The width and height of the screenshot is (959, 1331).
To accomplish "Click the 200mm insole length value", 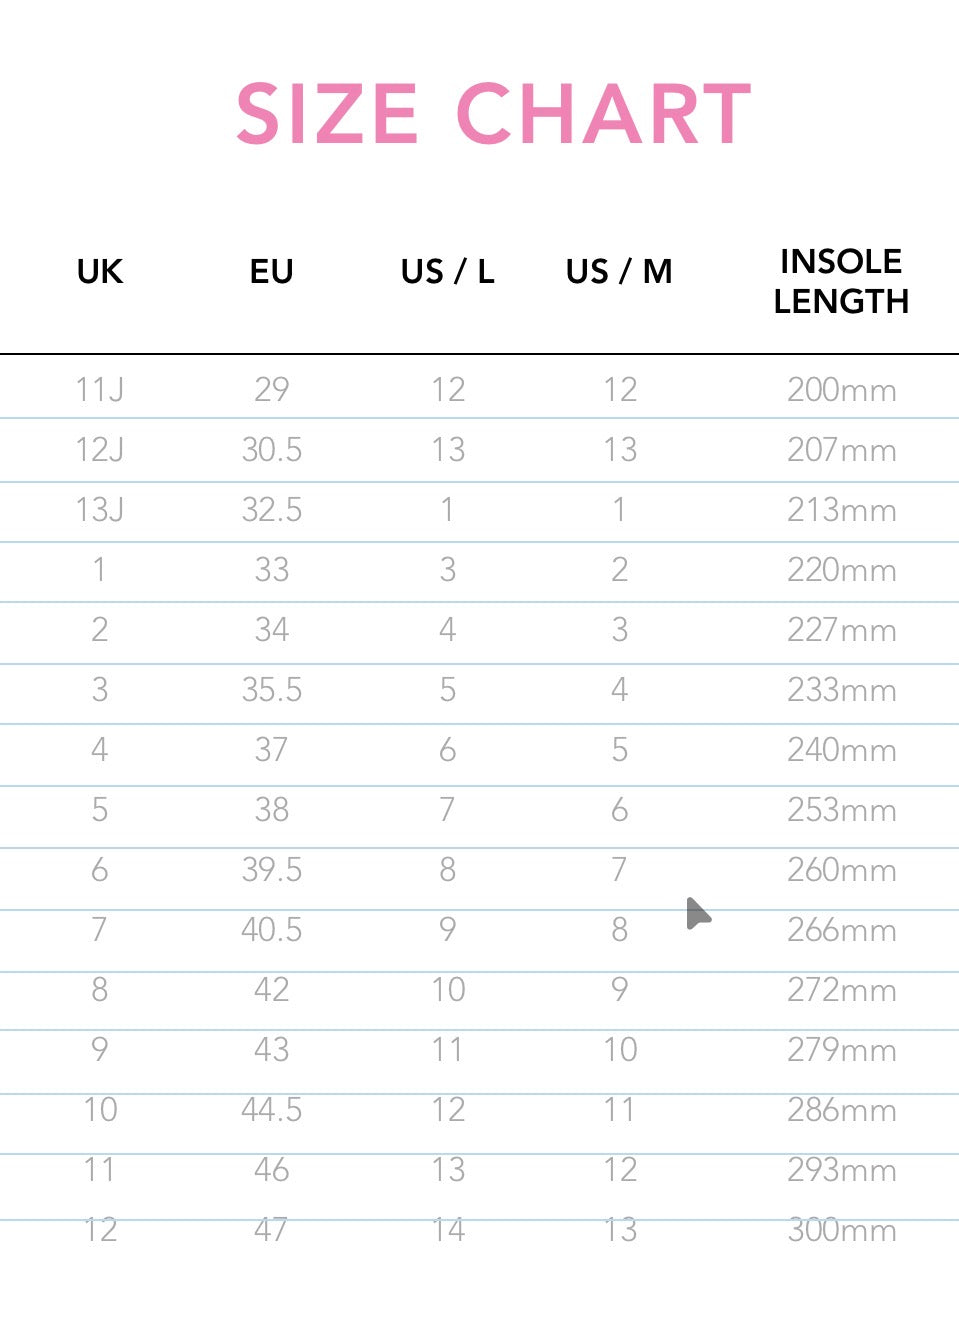I will (x=841, y=390).
